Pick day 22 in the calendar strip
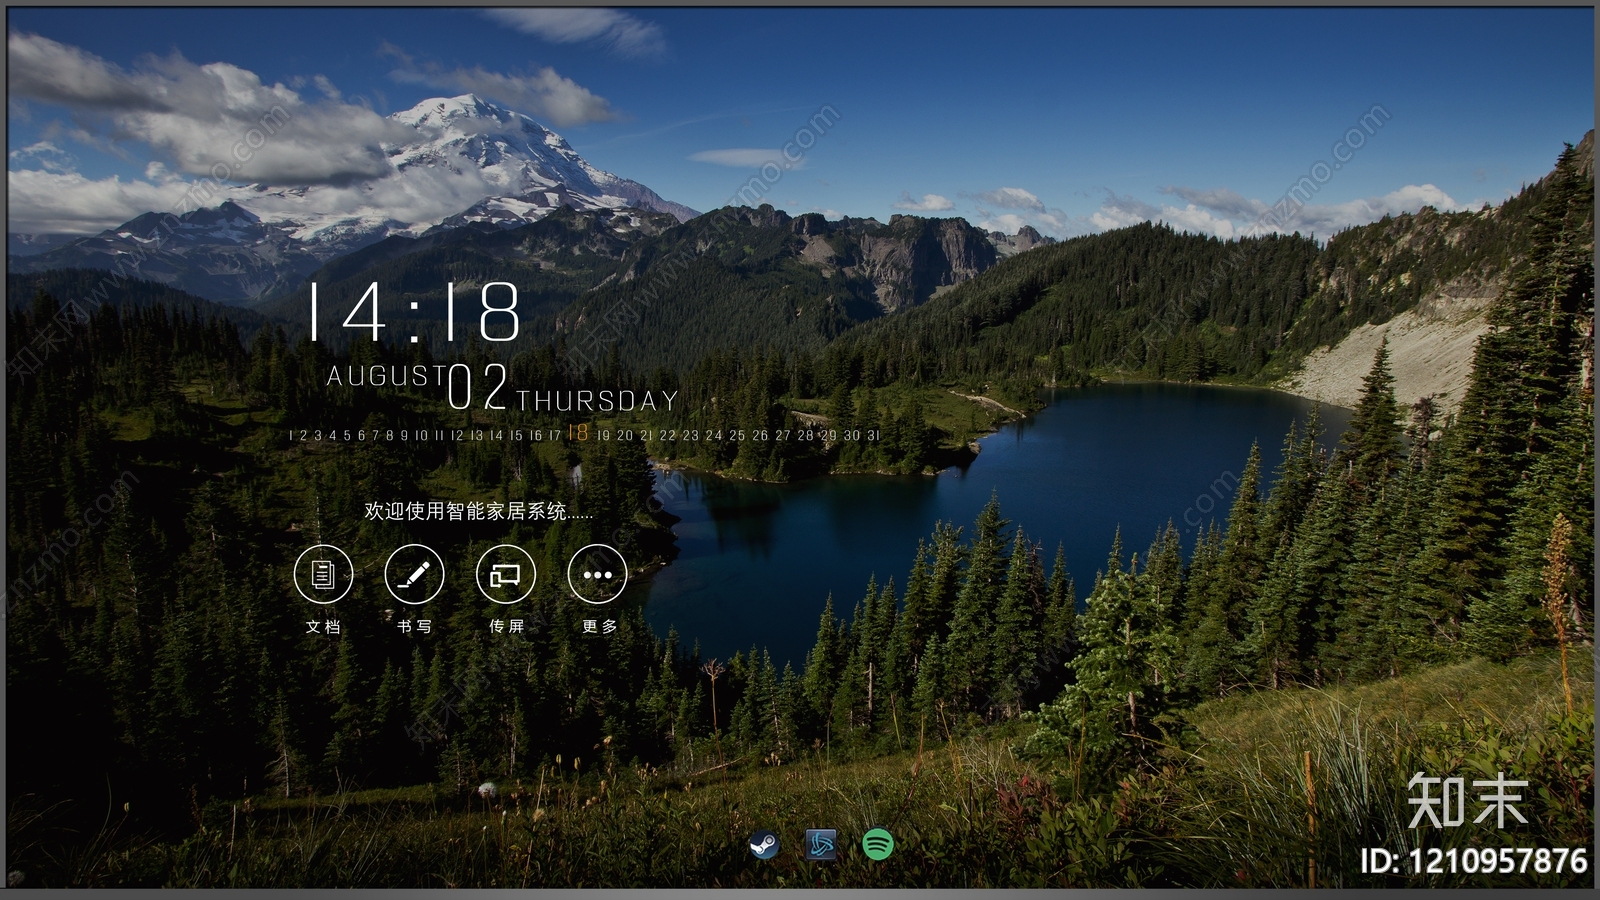 pos(667,436)
